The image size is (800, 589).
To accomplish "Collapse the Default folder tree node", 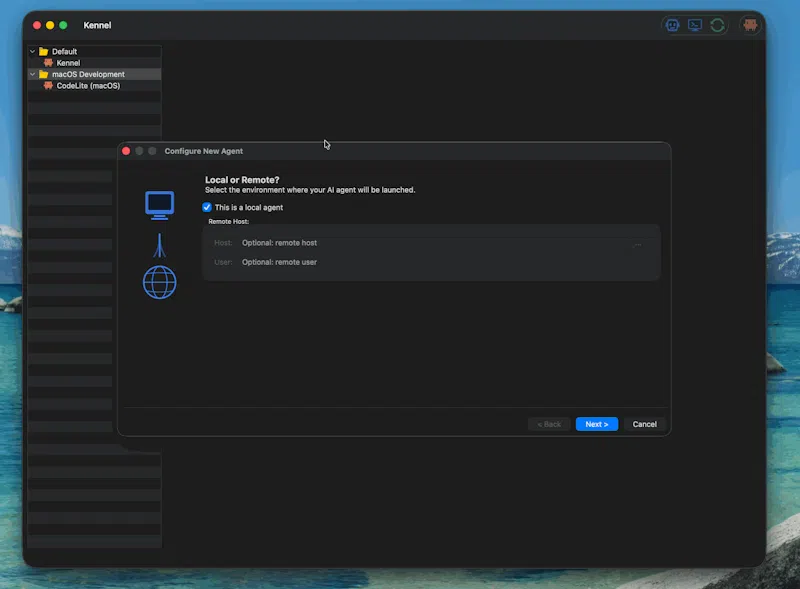I will click(33, 52).
